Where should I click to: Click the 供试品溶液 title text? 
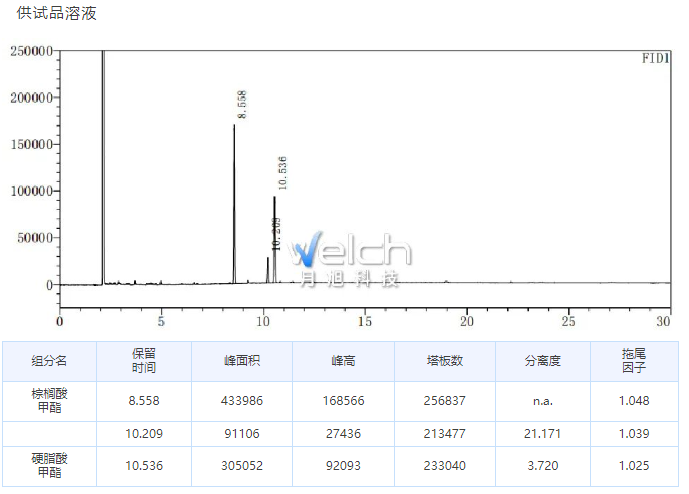[57, 14]
